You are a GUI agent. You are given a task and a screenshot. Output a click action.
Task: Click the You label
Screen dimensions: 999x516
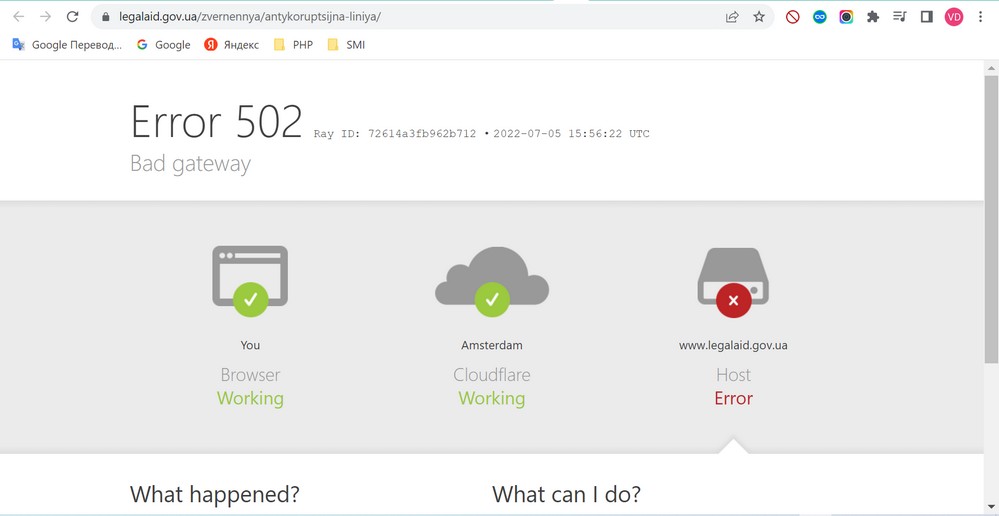pos(250,345)
